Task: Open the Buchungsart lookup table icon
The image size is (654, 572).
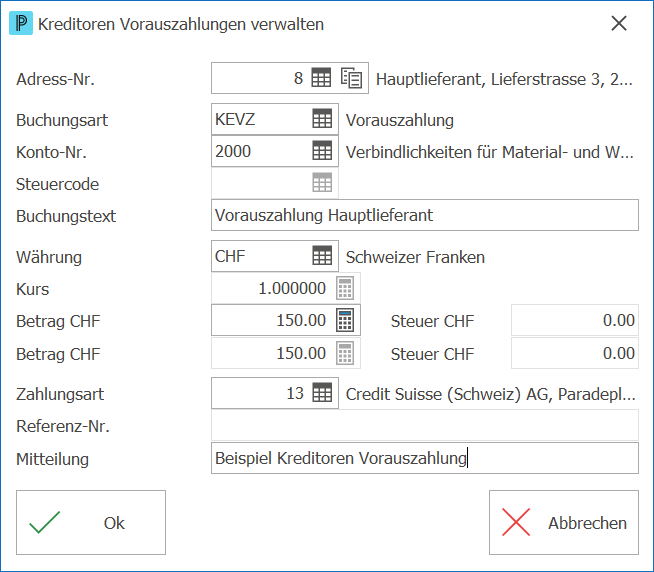Action: (322, 119)
